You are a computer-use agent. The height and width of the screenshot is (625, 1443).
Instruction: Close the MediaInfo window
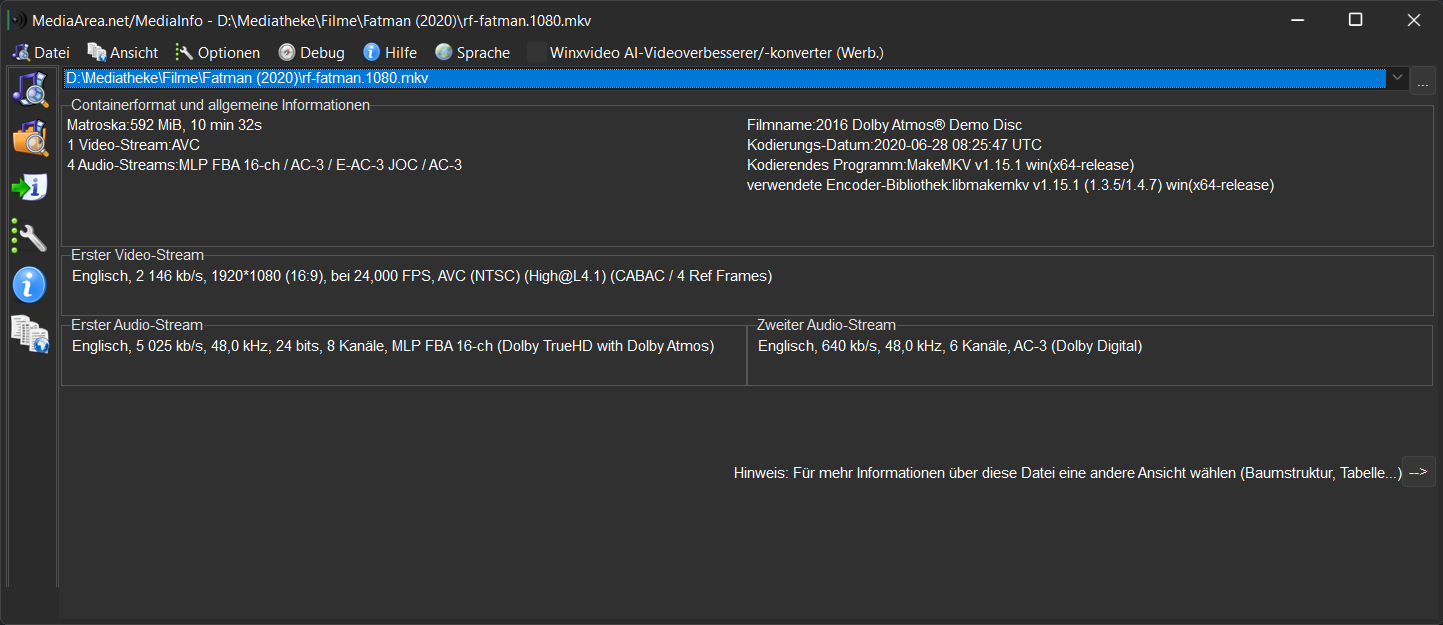tap(1413, 20)
